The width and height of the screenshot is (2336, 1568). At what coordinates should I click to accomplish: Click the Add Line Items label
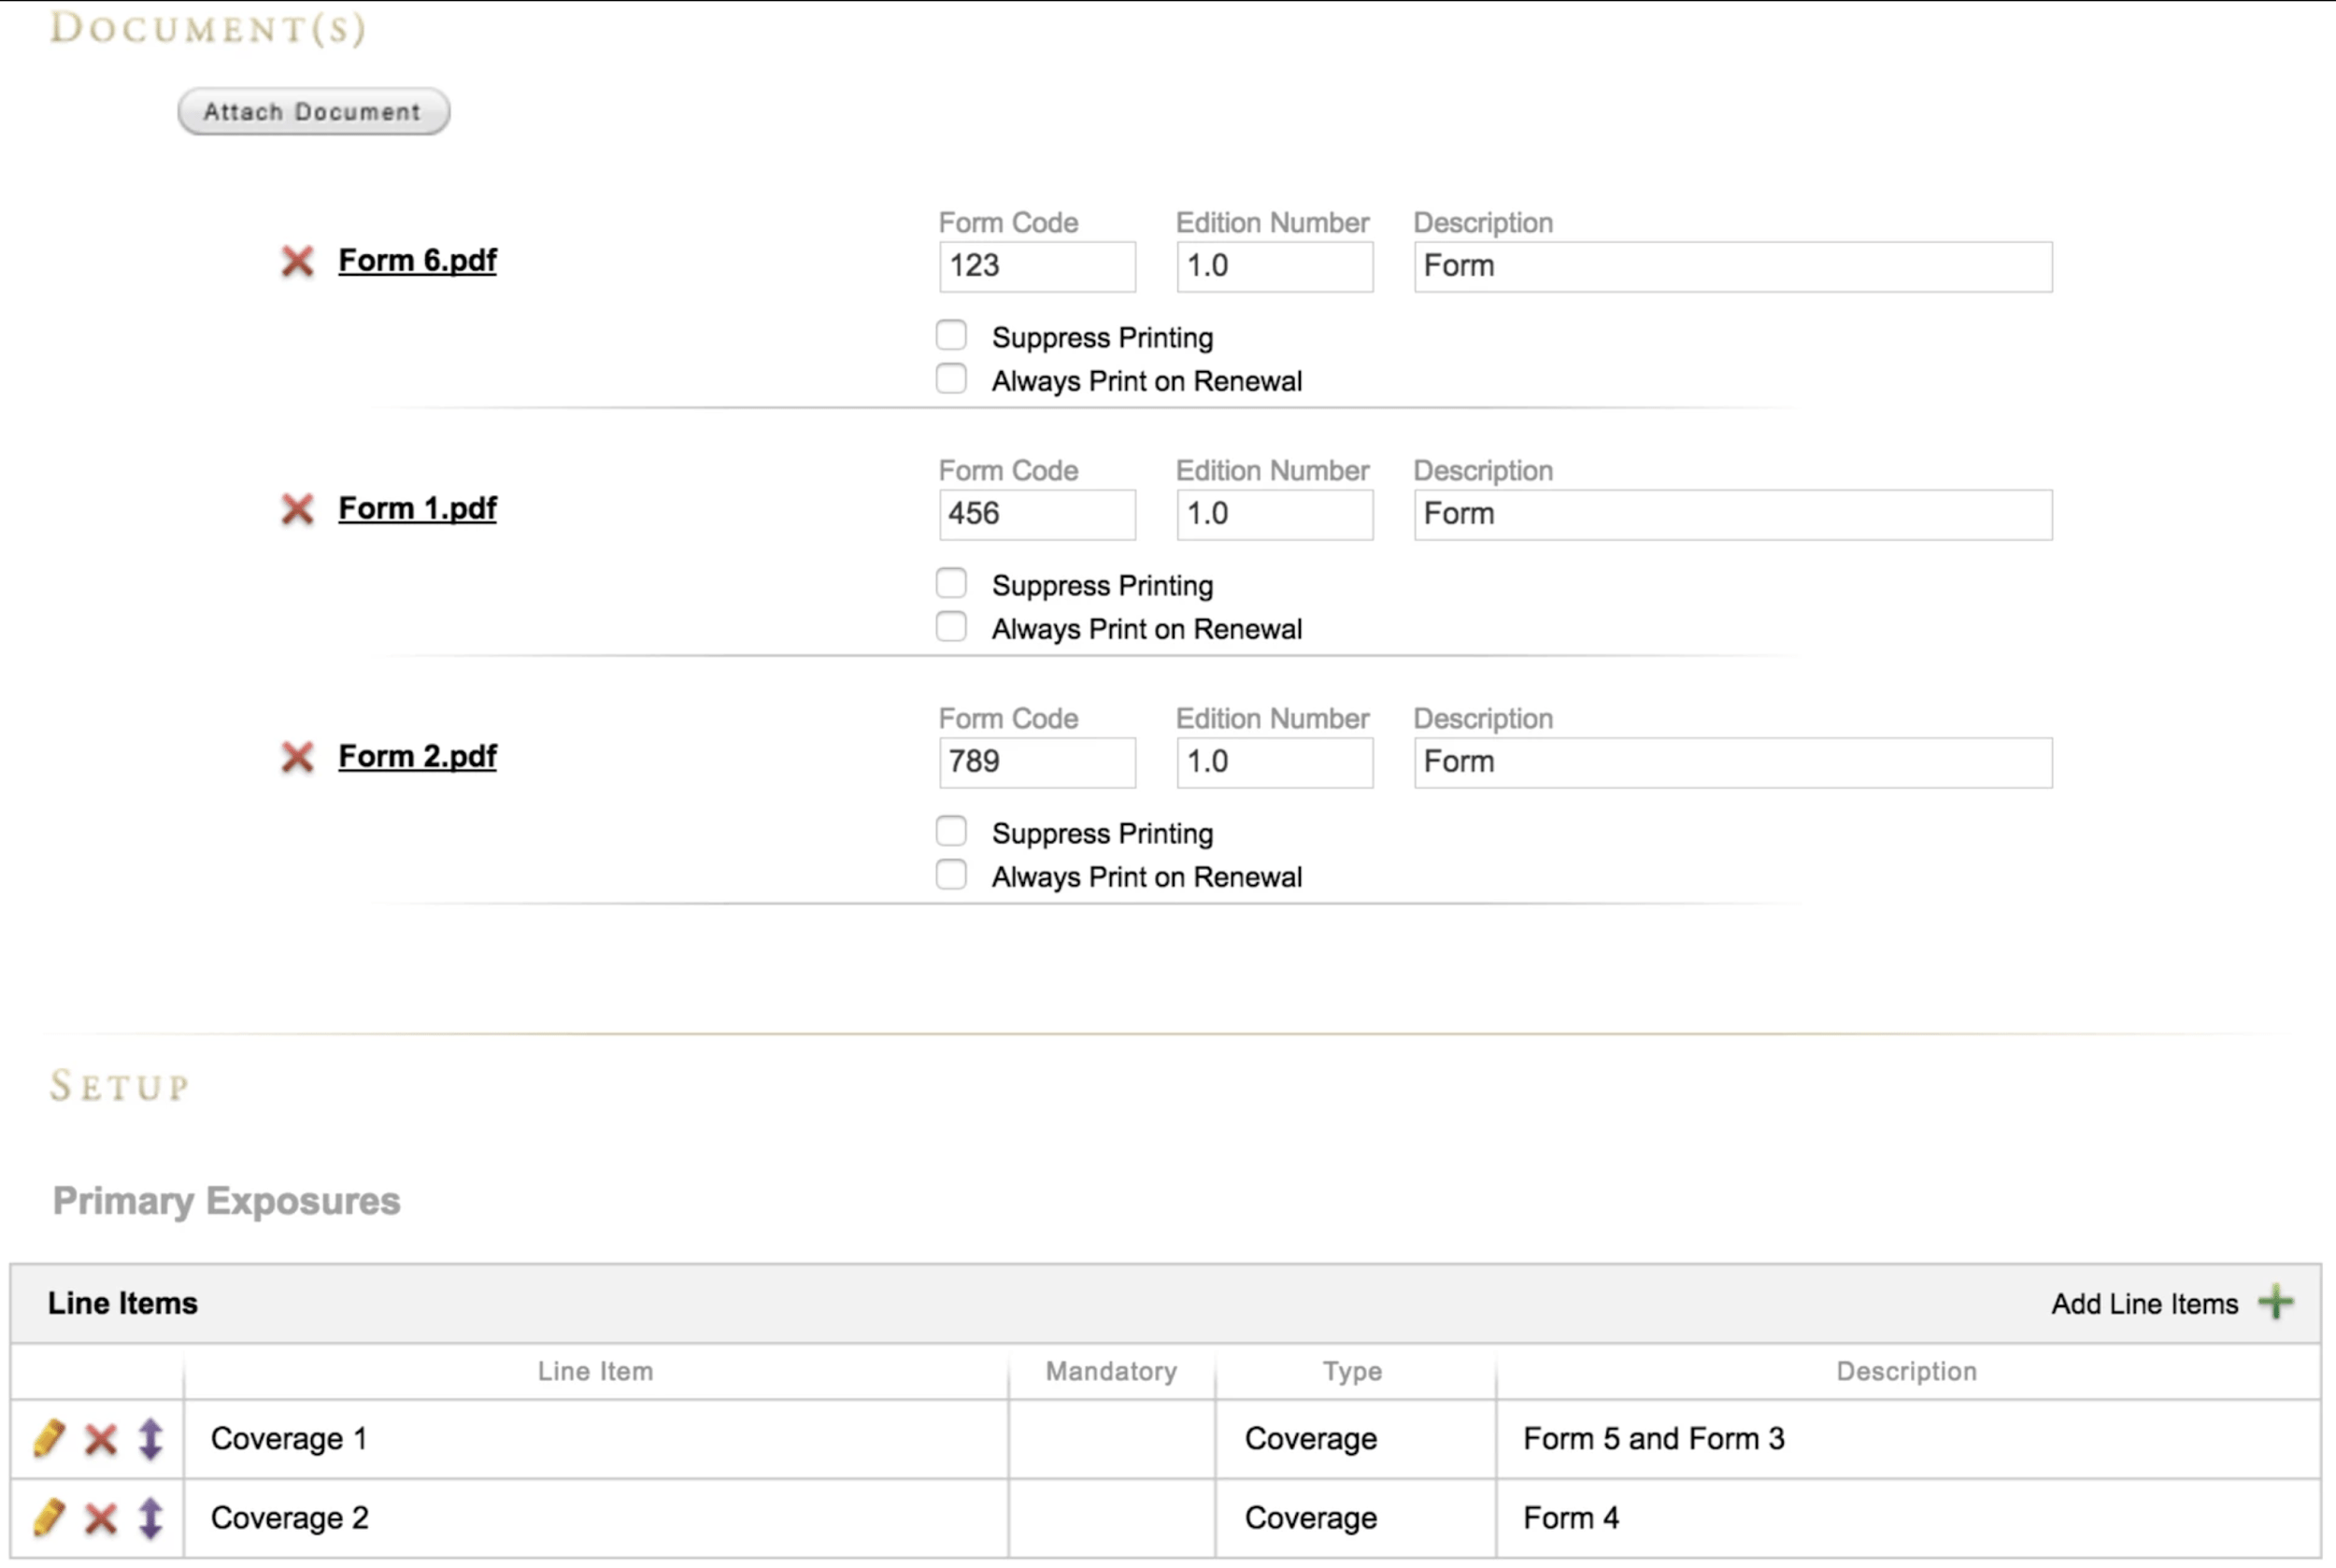[2143, 1303]
